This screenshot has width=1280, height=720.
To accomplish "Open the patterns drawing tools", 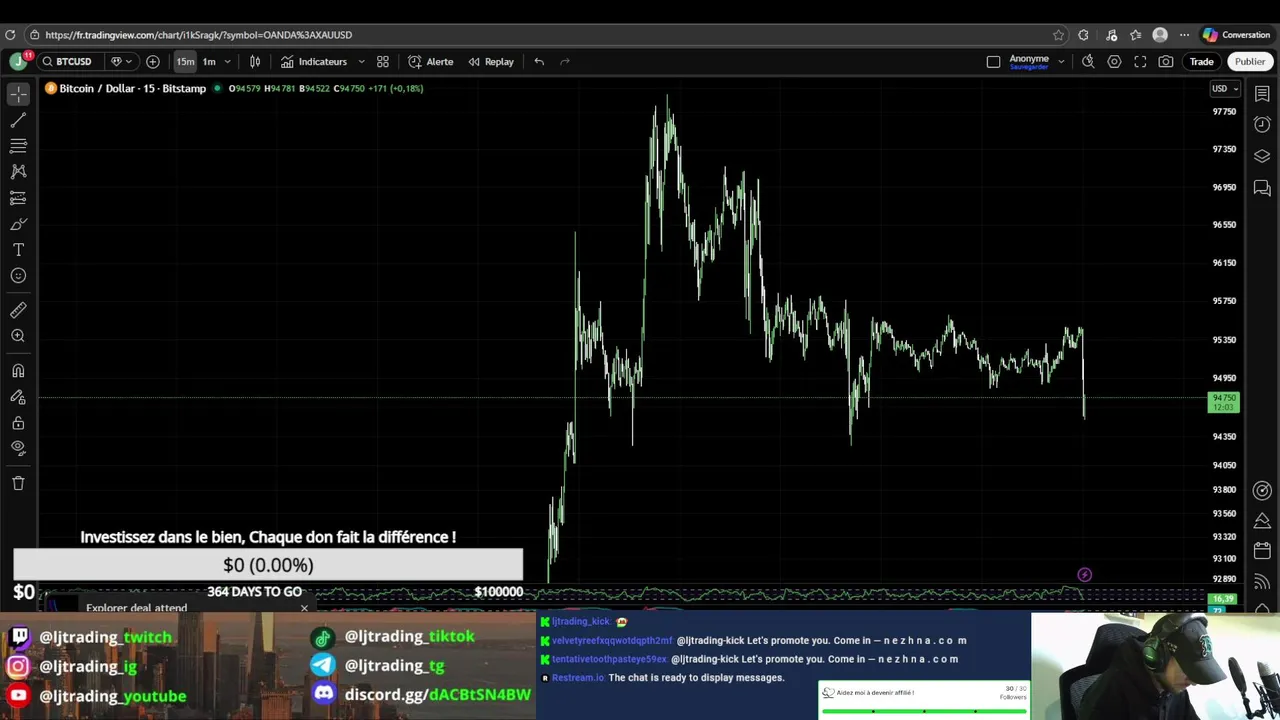I will pyautogui.click(x=18, y=172).
